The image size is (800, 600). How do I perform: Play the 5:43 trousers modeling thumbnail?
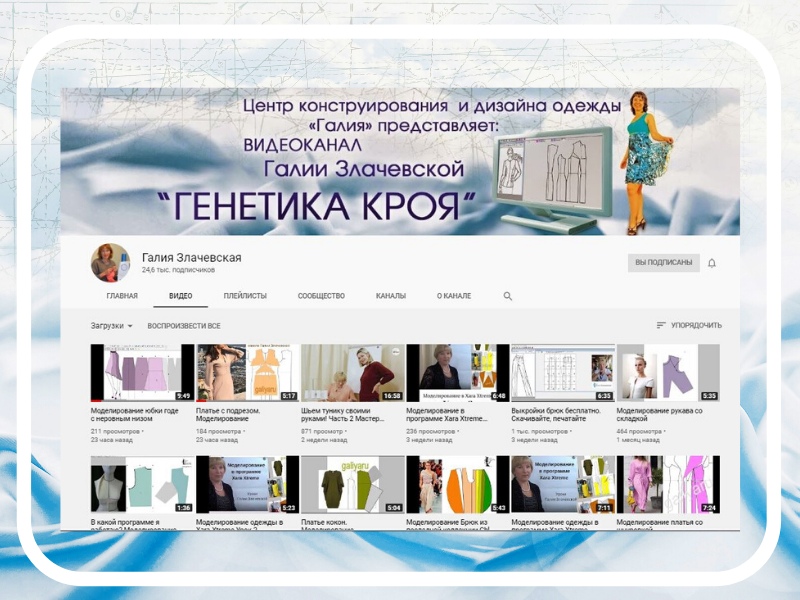(458, 484)
